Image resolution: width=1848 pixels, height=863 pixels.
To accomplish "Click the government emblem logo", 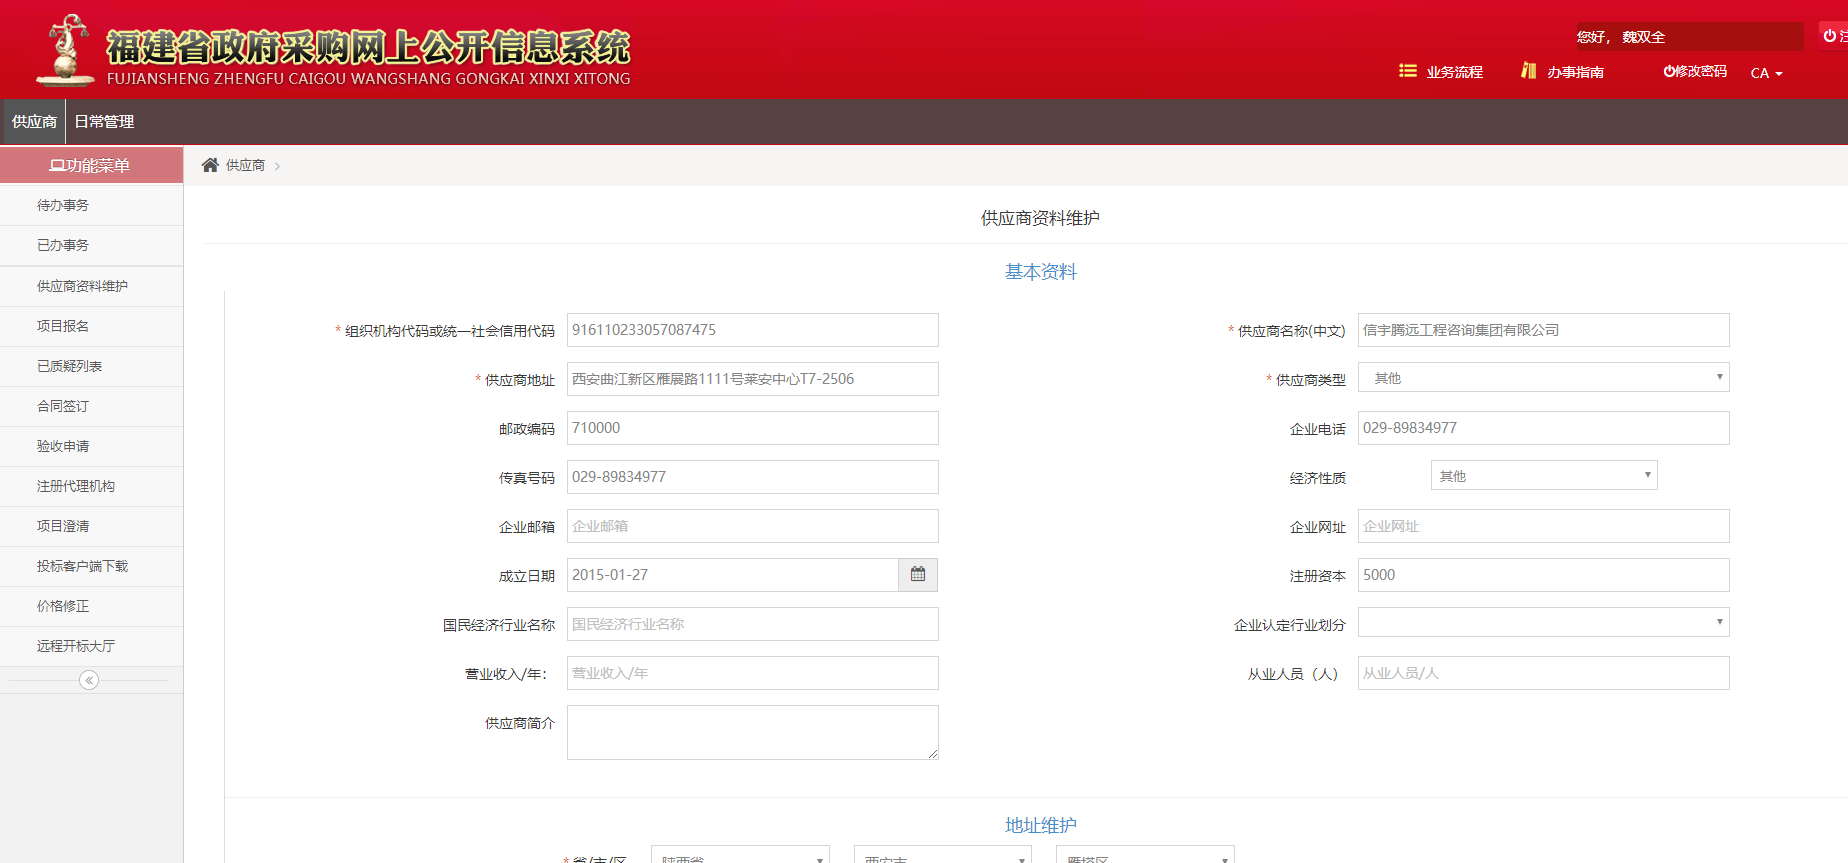I will 64,50.
